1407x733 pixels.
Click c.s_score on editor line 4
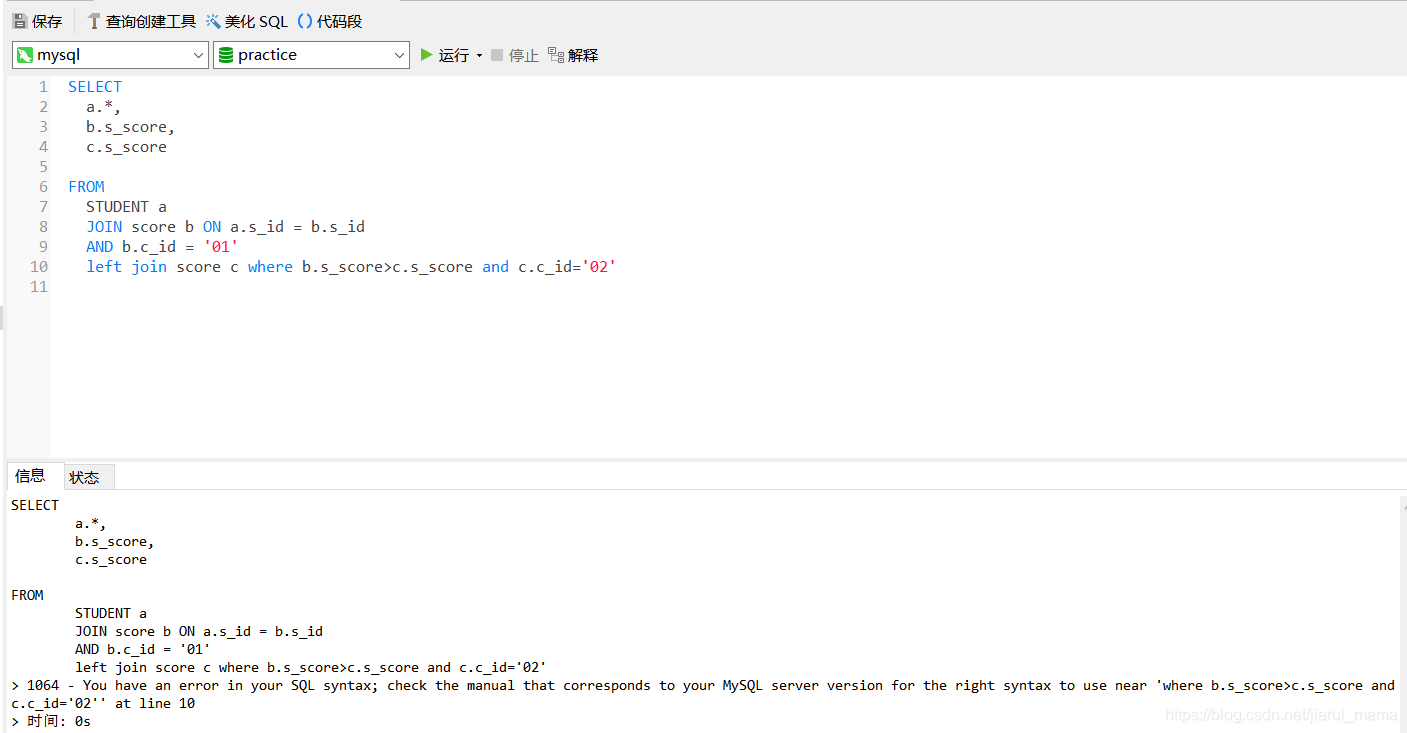click(126, 147)
